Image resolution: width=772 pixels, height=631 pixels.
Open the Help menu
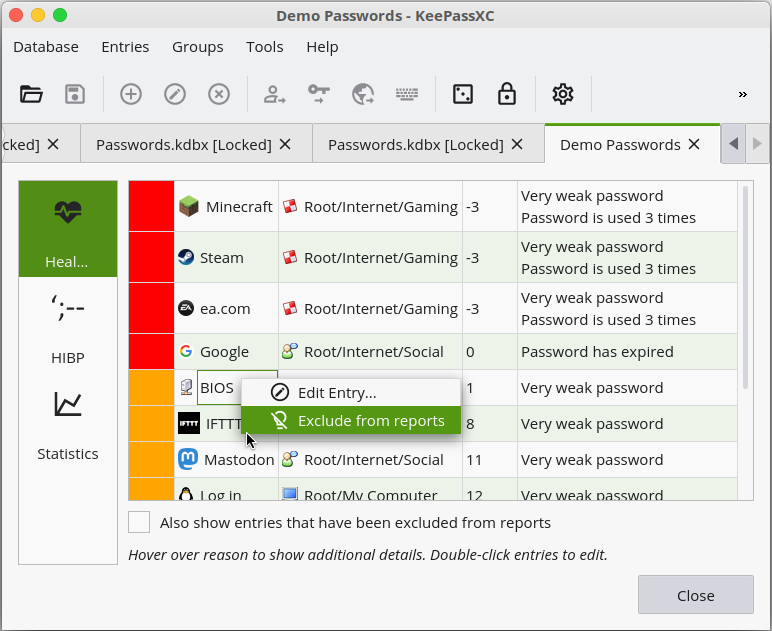point(322,47)
